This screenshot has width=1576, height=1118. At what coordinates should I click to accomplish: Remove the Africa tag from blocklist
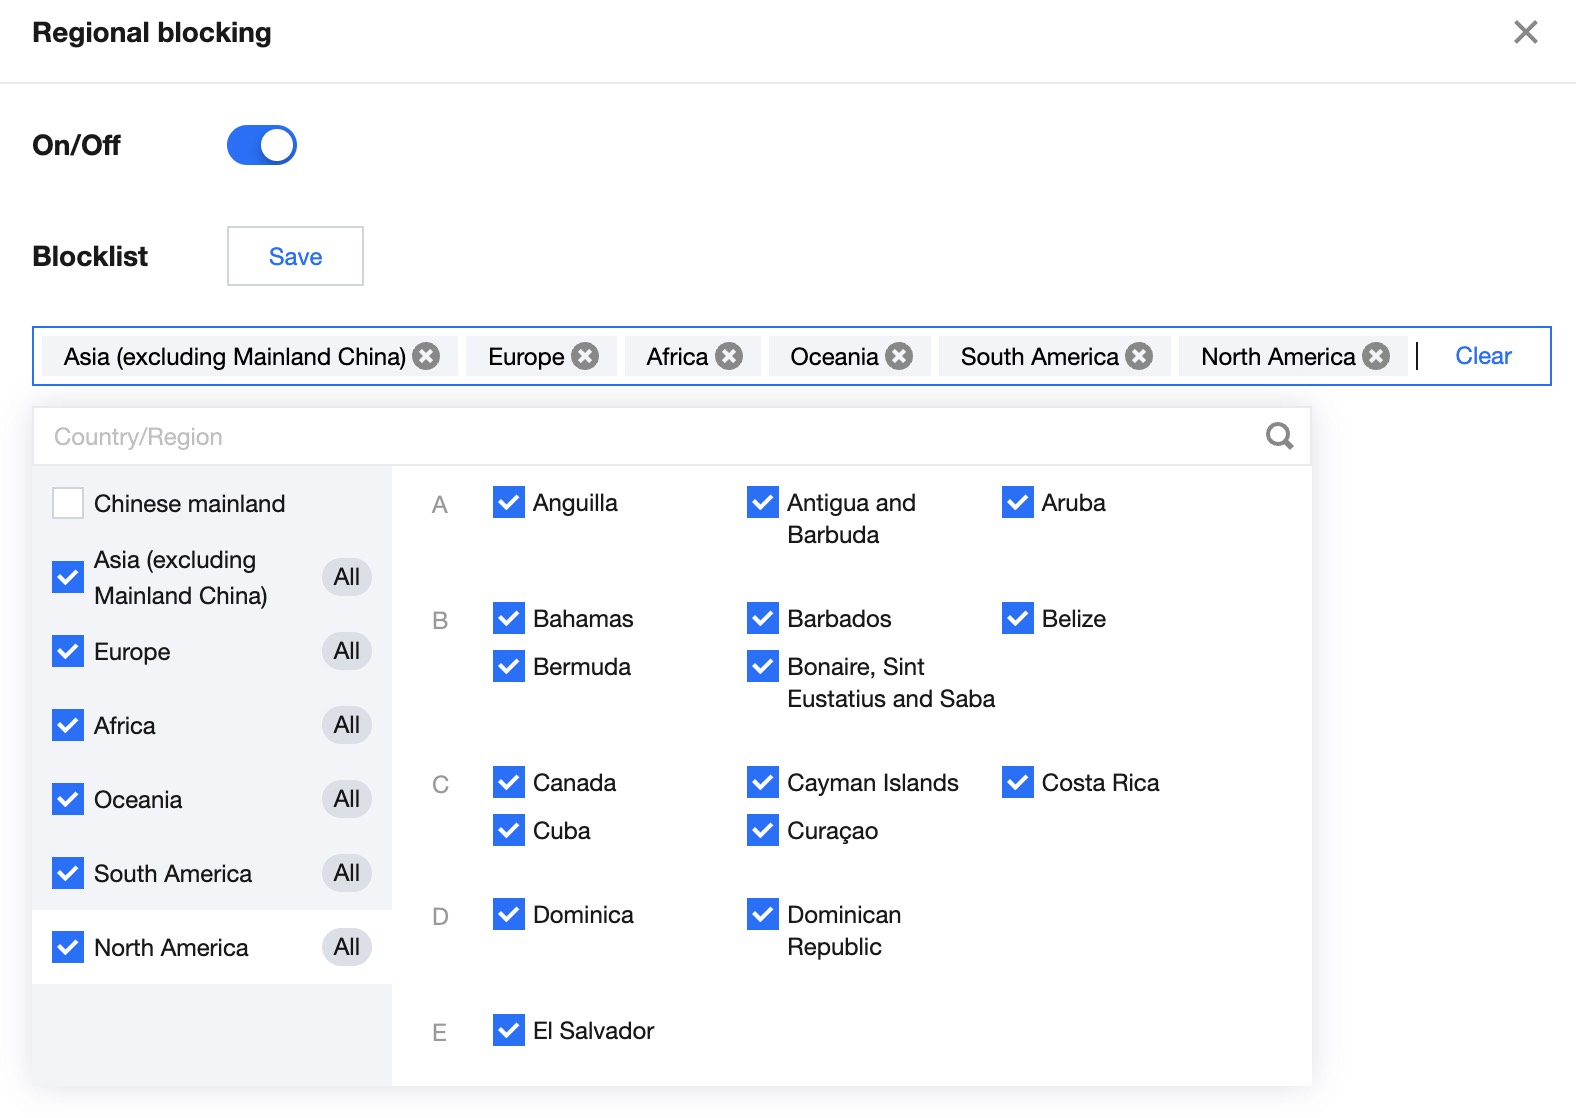729,356
